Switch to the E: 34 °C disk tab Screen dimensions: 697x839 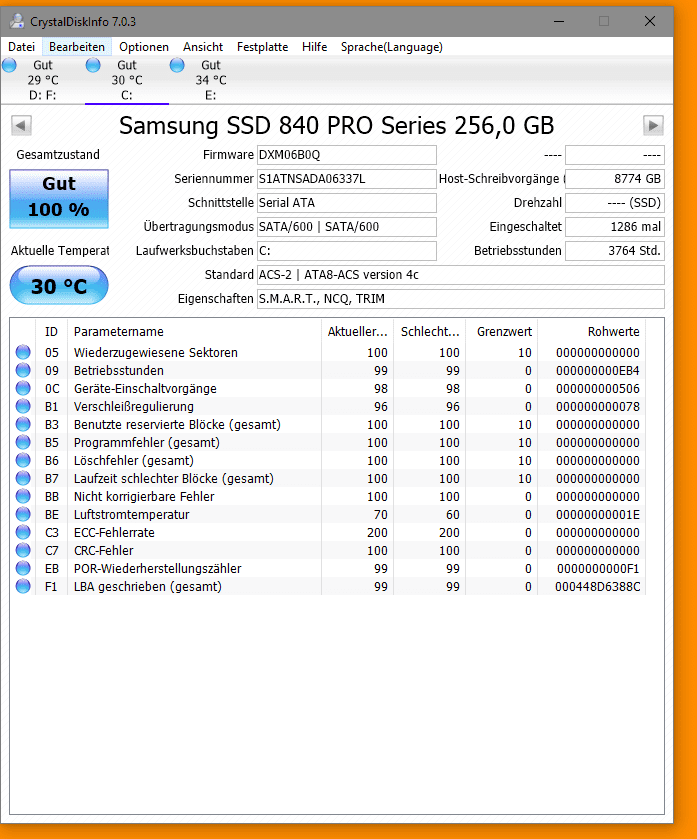pos(211,80)
